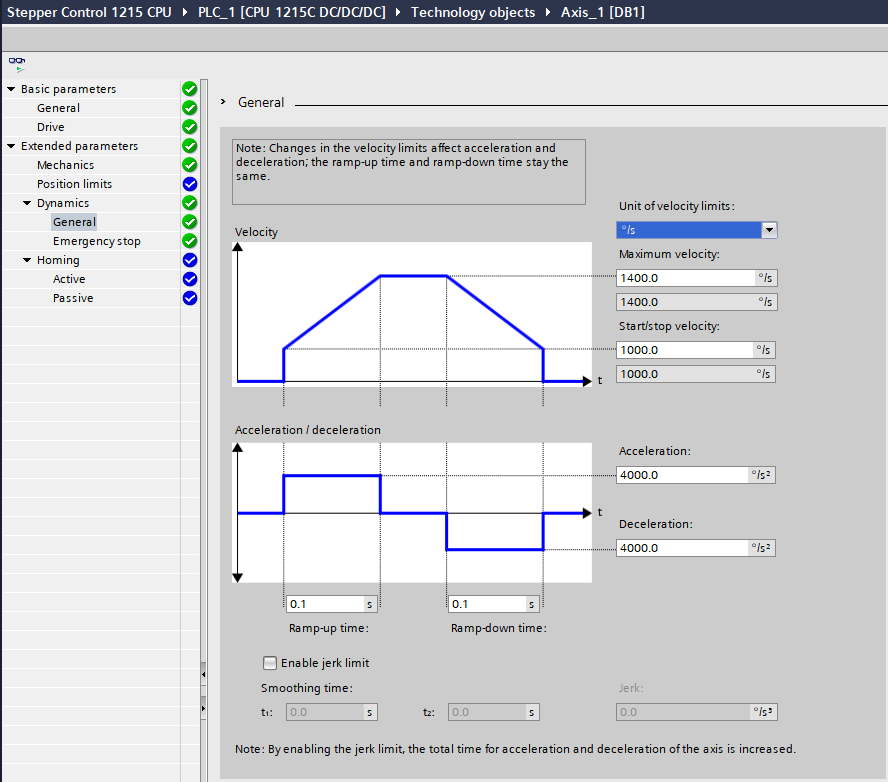Click the green status icon beside Mechanics

pos(190,165)
